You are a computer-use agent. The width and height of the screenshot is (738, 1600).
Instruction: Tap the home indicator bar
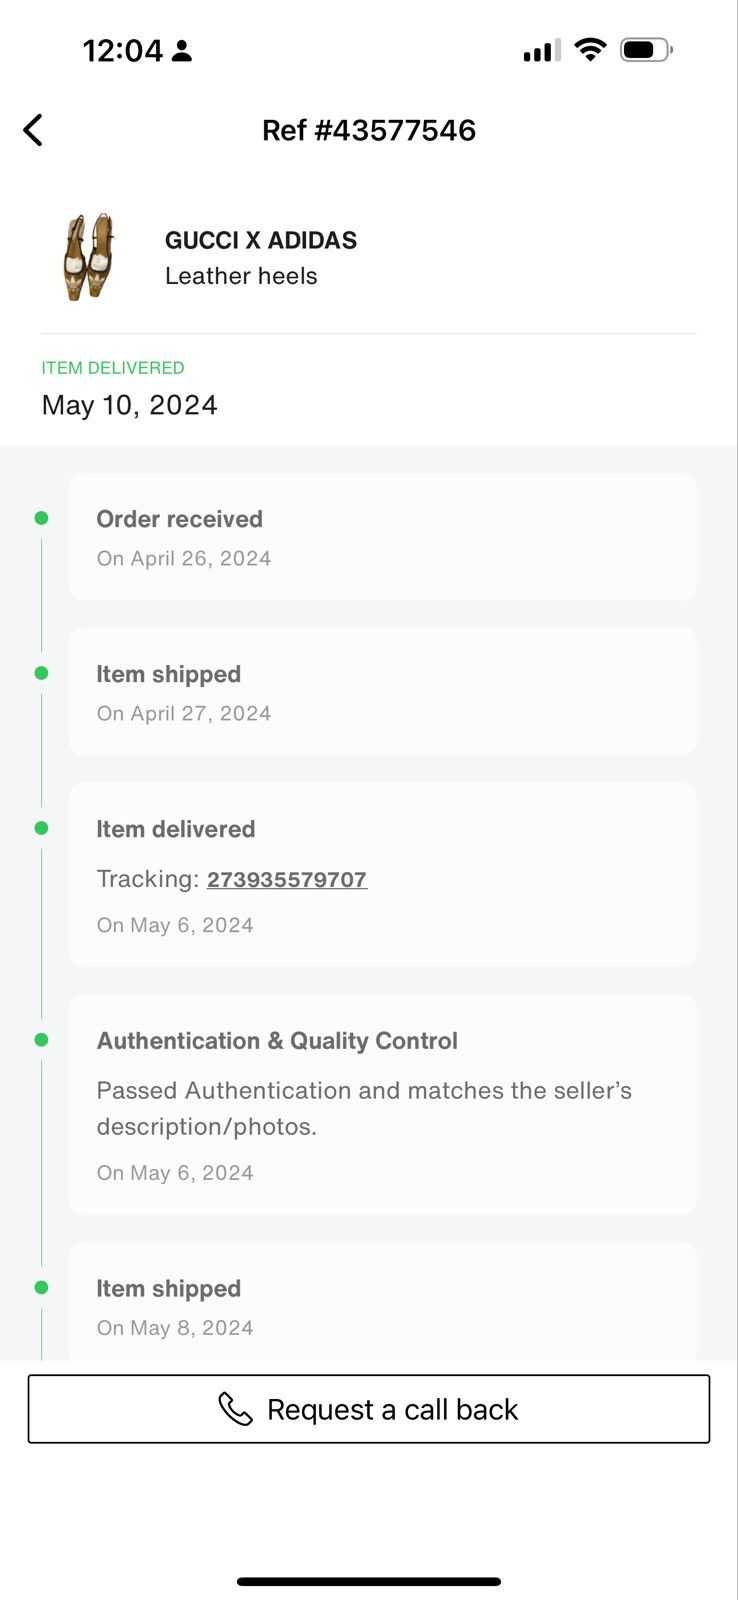click(x=369, y=1582)
